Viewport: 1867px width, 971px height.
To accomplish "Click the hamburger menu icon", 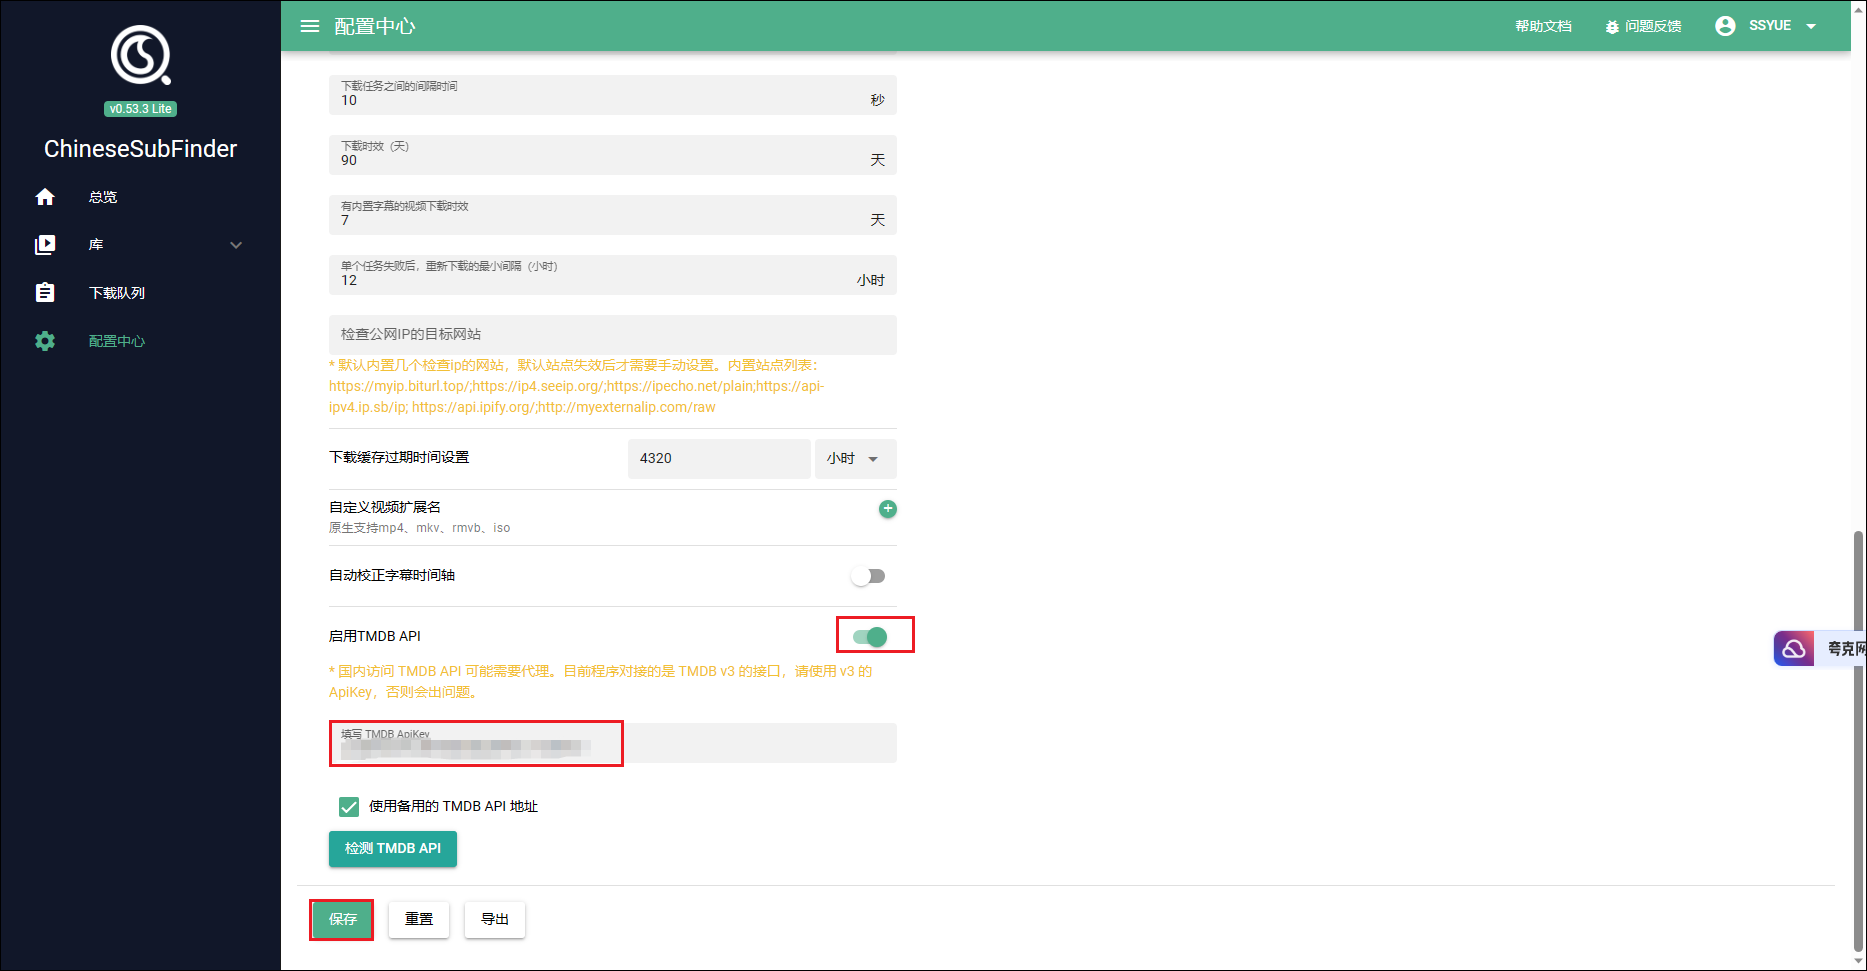I will pyautogui.click(x=310, y=26).
